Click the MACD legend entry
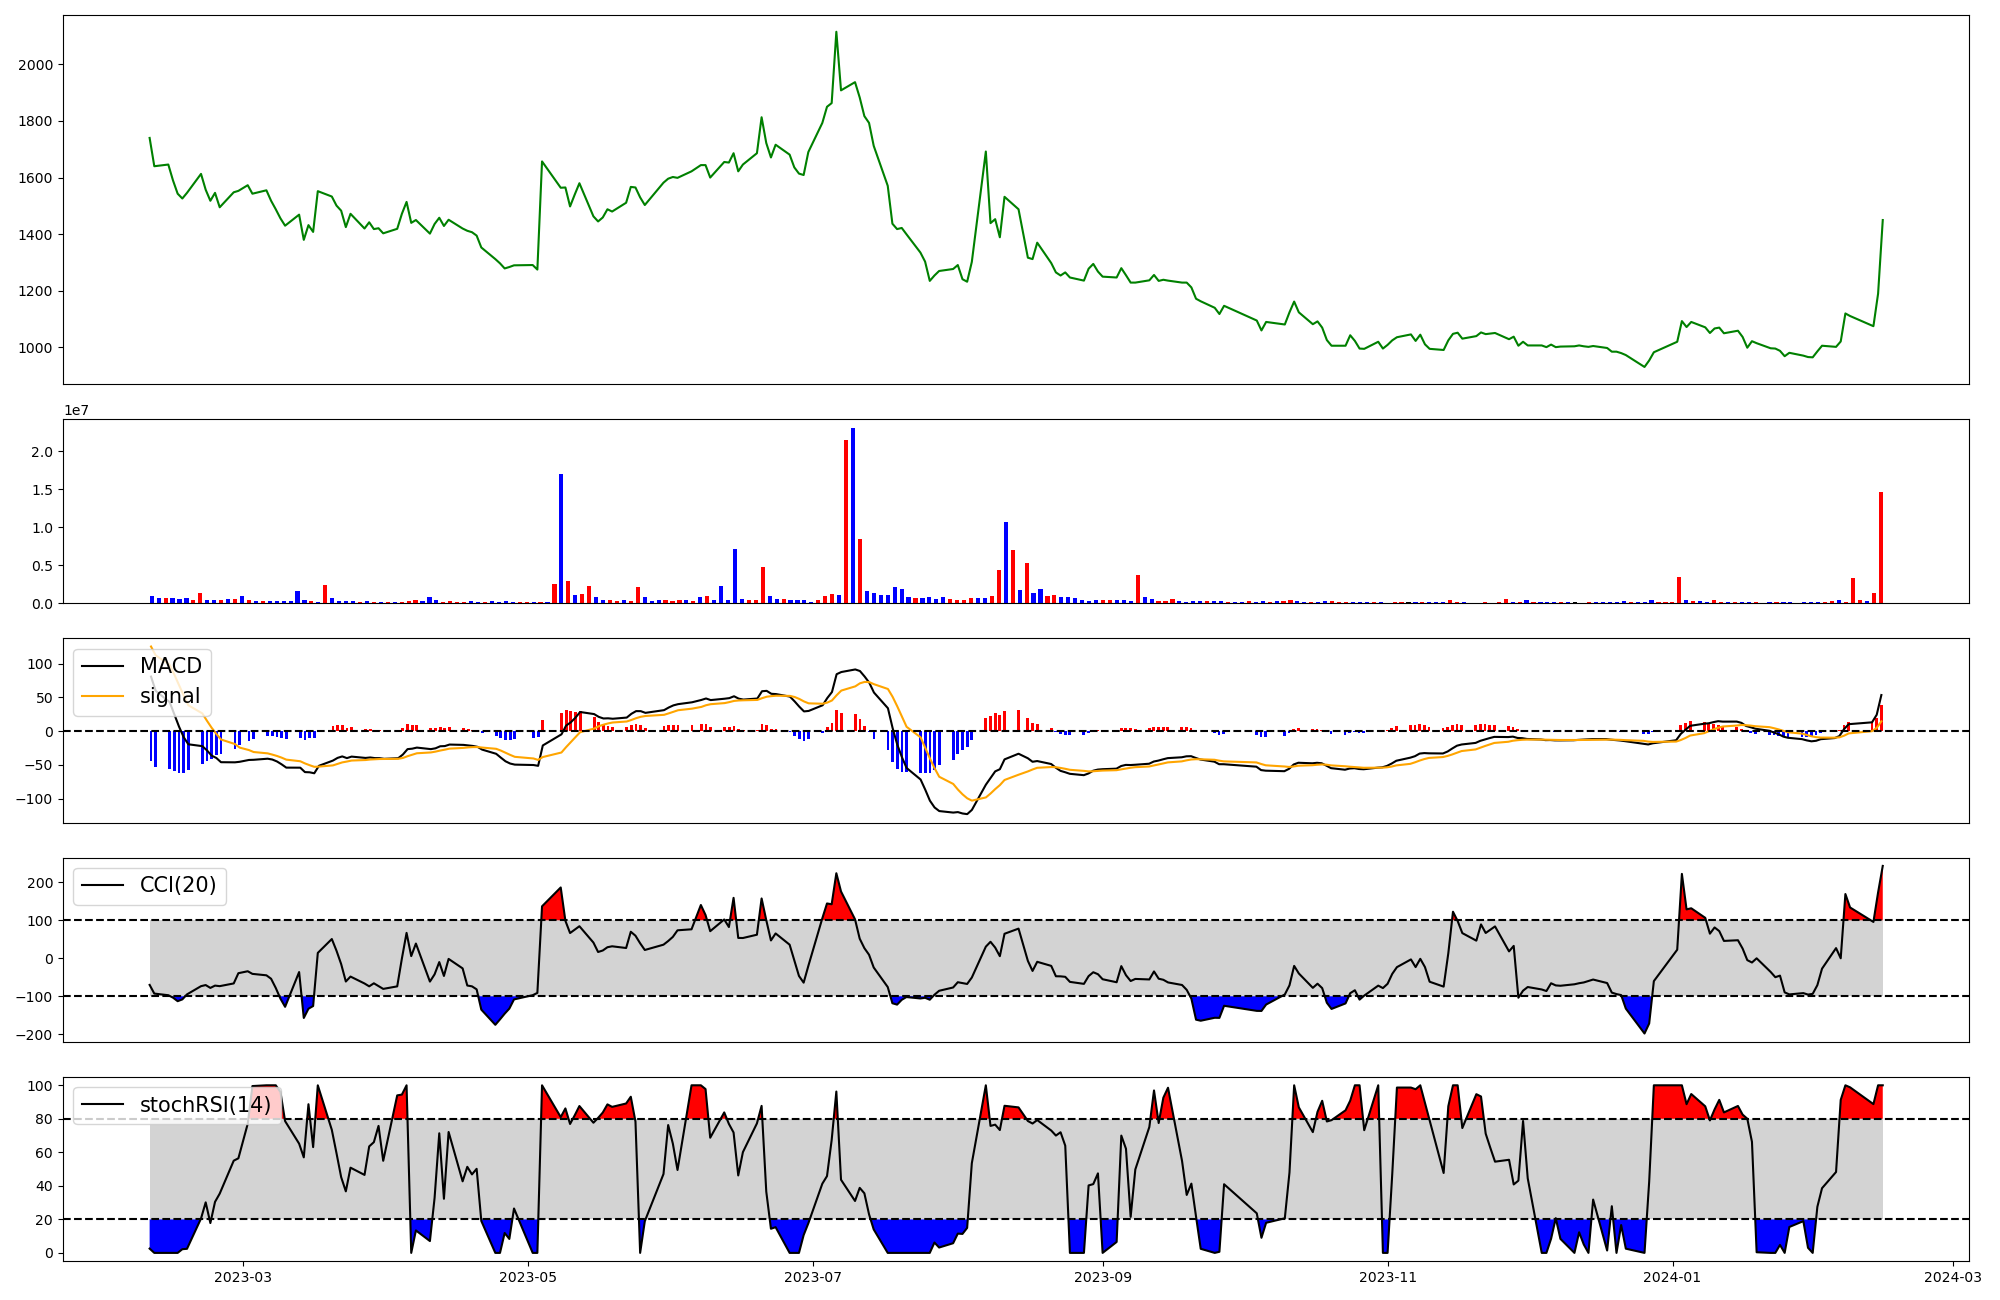Viewport: 2000px width, 1300px height. 170,666
